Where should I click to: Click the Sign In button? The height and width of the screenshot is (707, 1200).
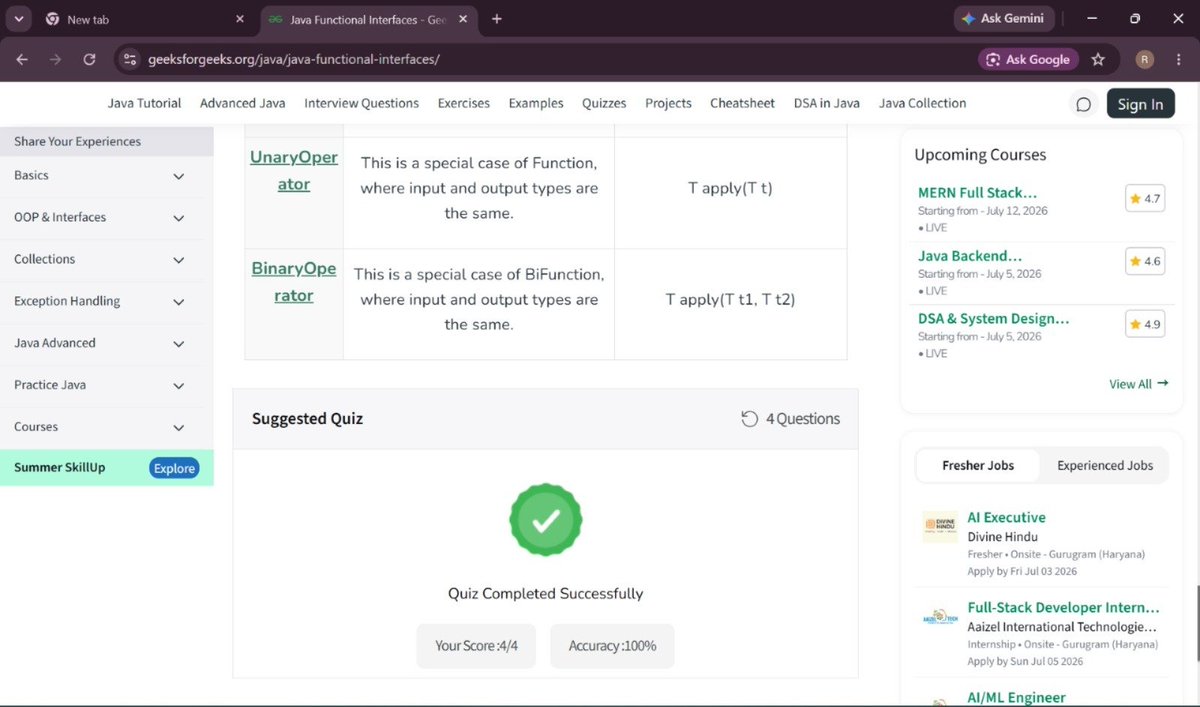tap(1140, 104)
